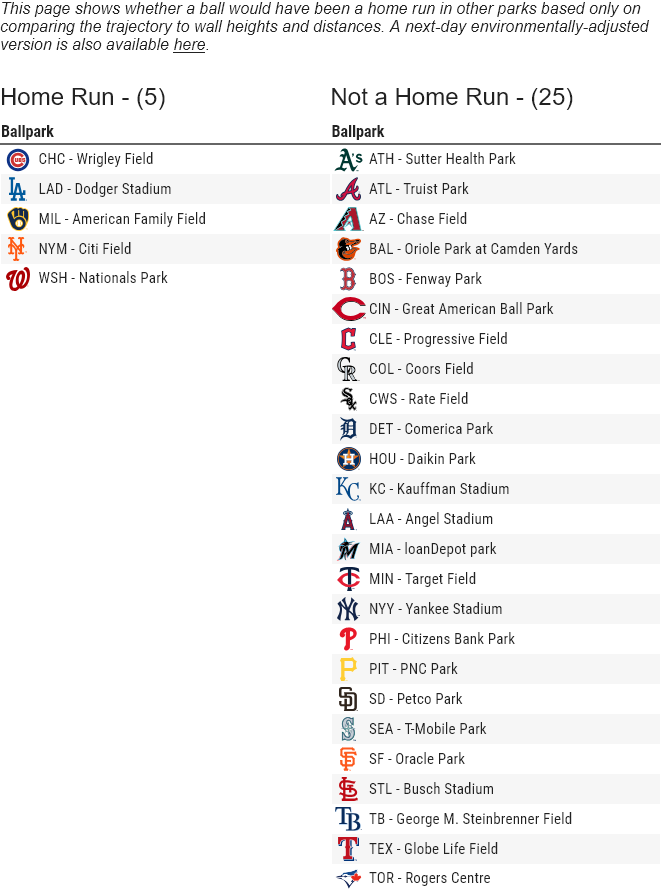Viewport: 661px width, 895px height.
Task: Click the Not a Home Run - (25) heading
Action: pos(451,97)
